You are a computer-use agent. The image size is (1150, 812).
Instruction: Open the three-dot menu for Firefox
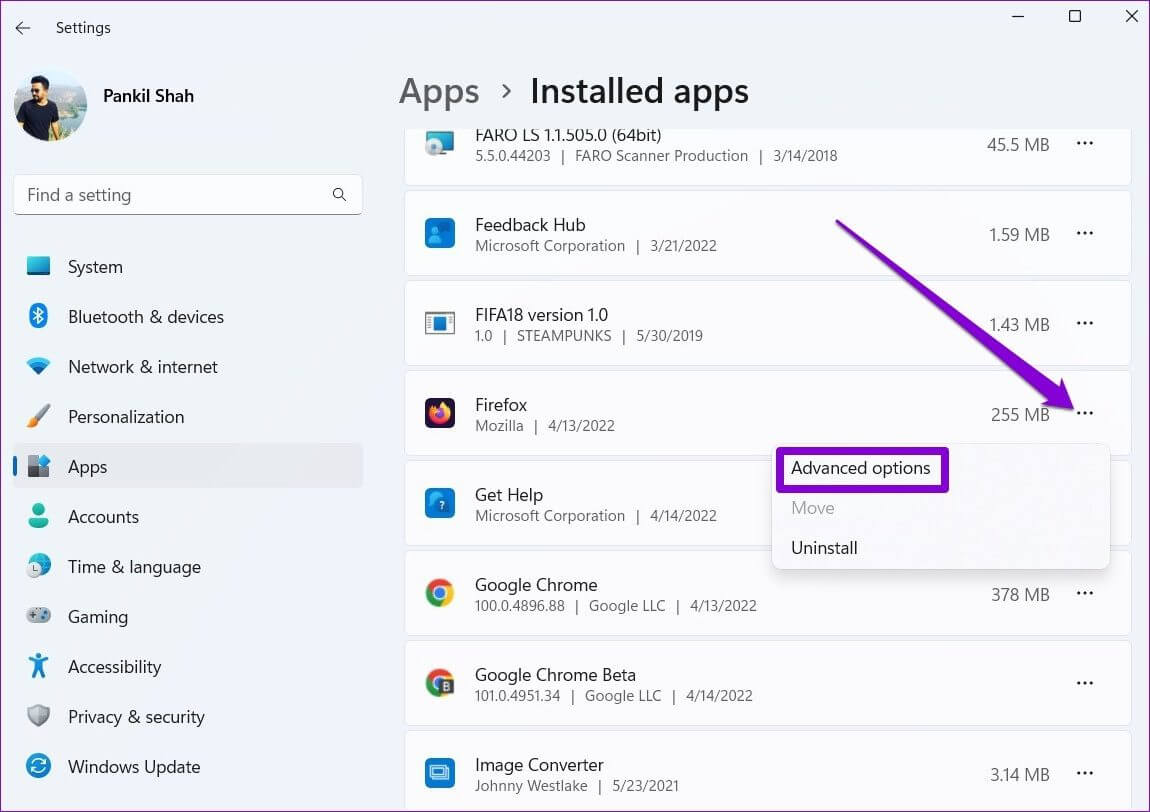1085,413
